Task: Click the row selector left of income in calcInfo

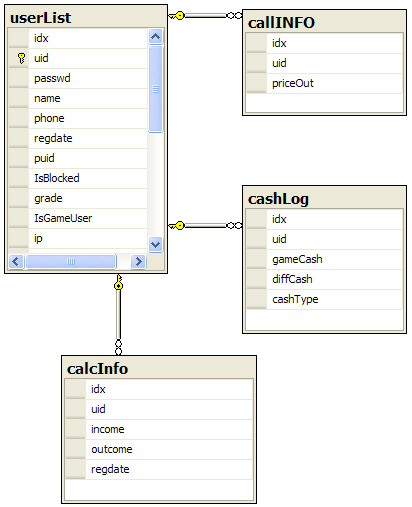Action: point(75,429)
